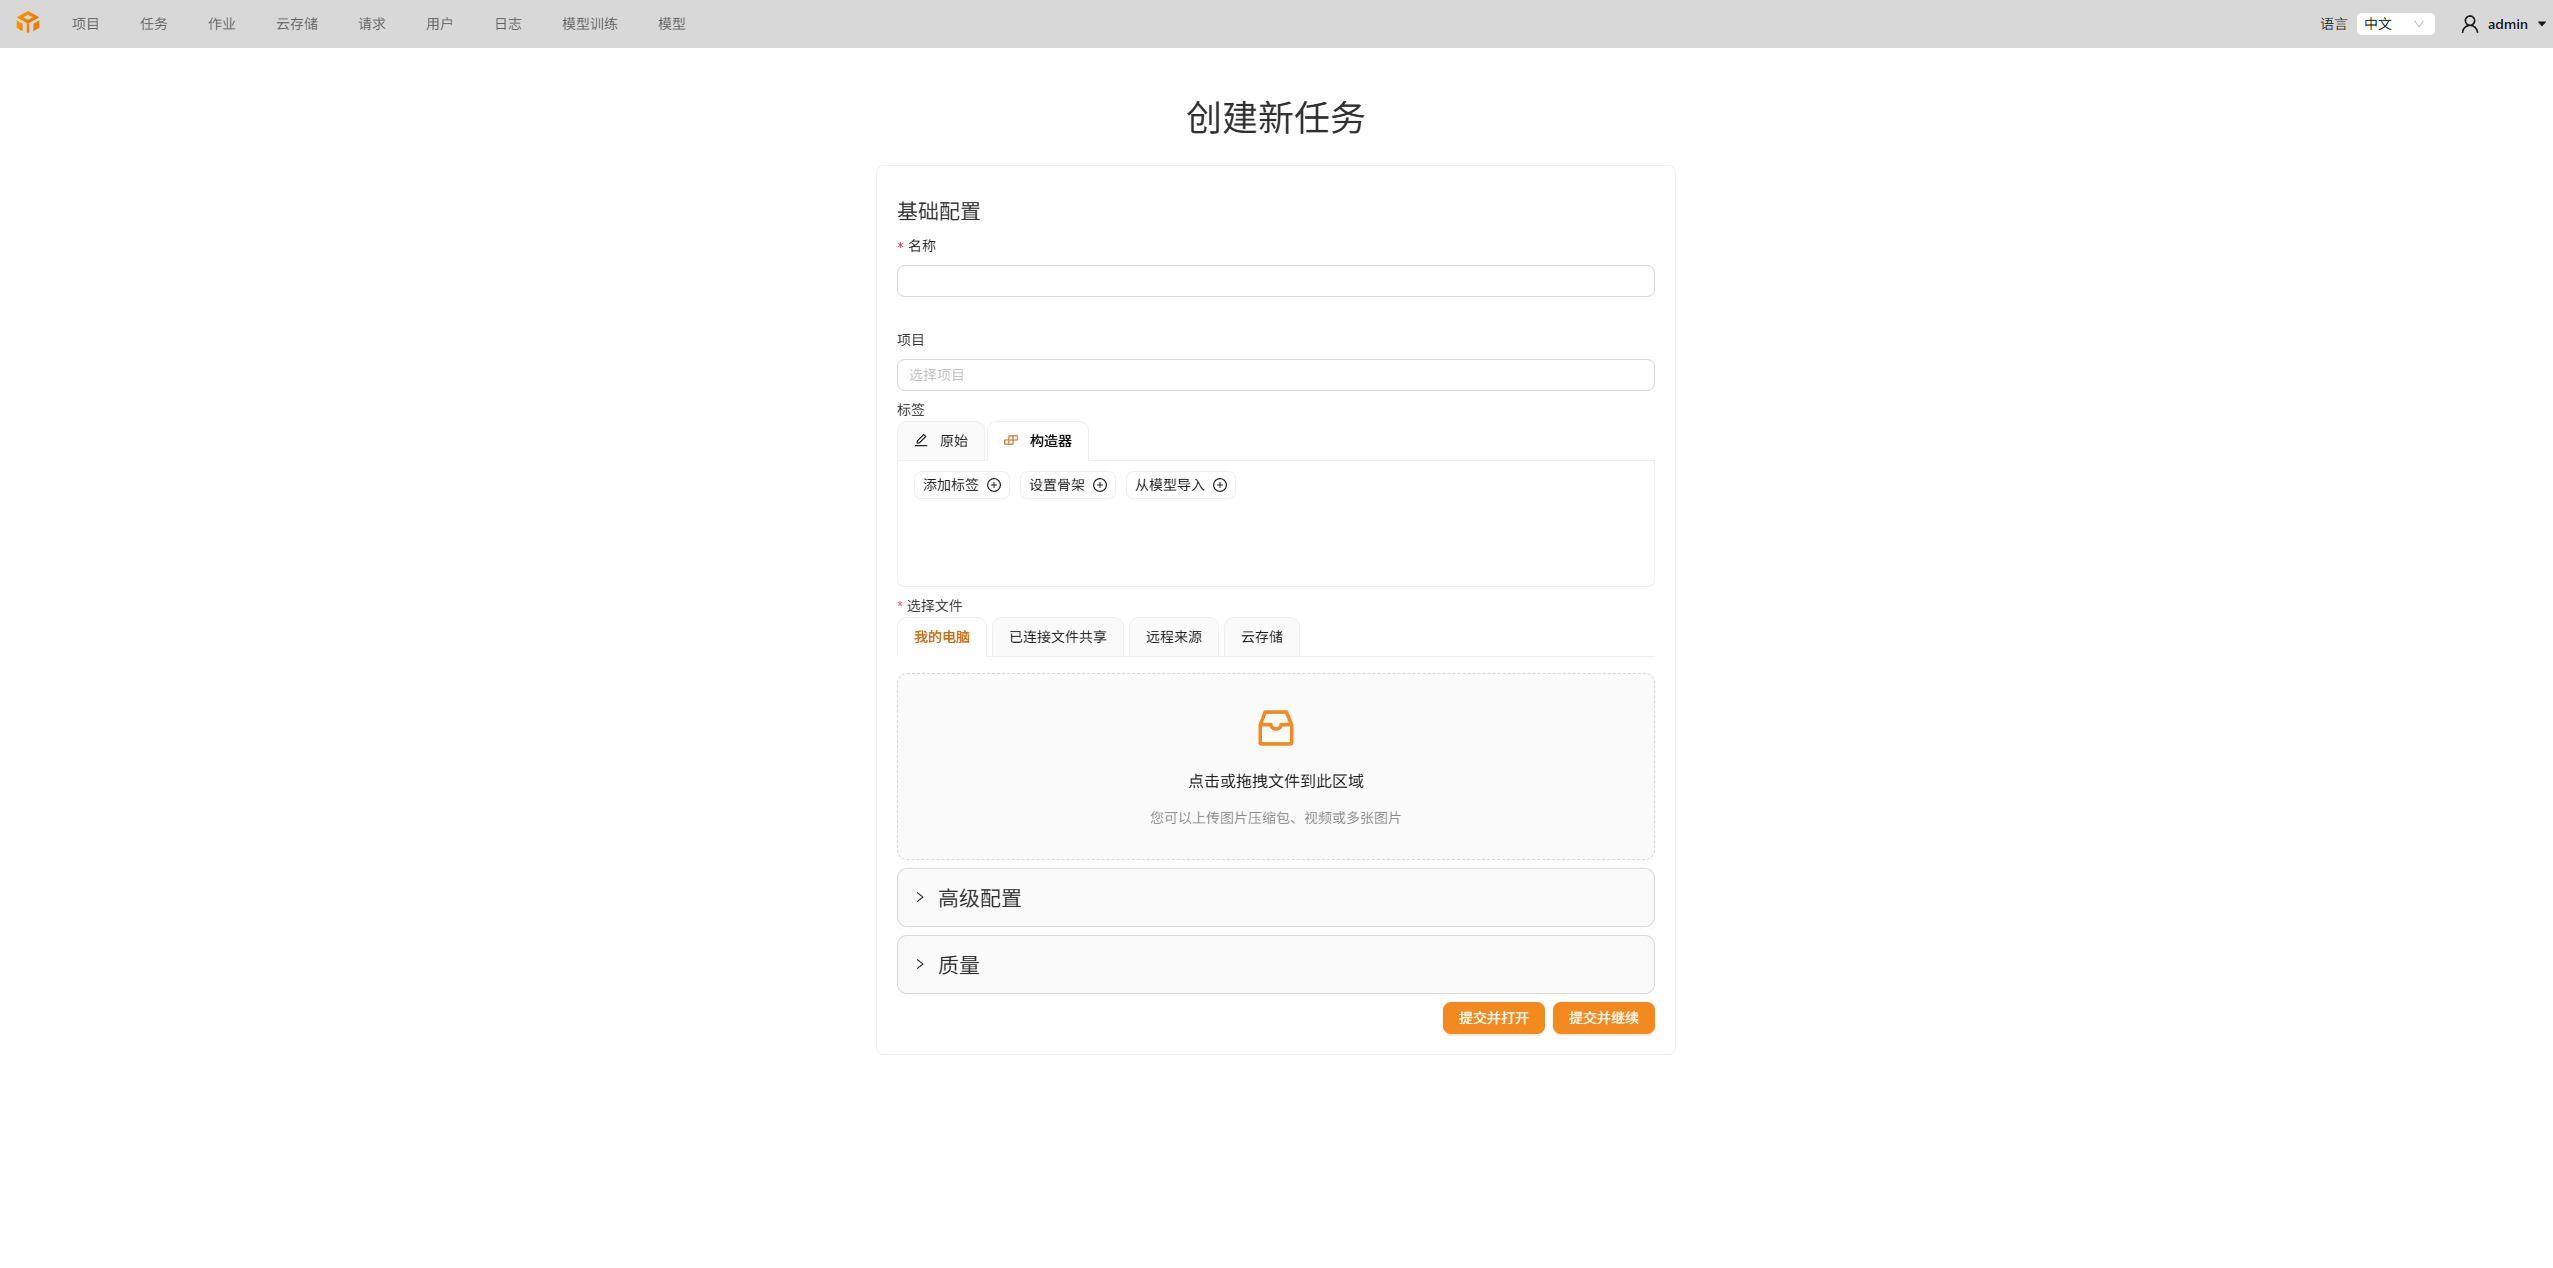Click the 基础配置 section heading
Image resolution: width=2553 pixels, height=1268 pixels.
[939, 211]
